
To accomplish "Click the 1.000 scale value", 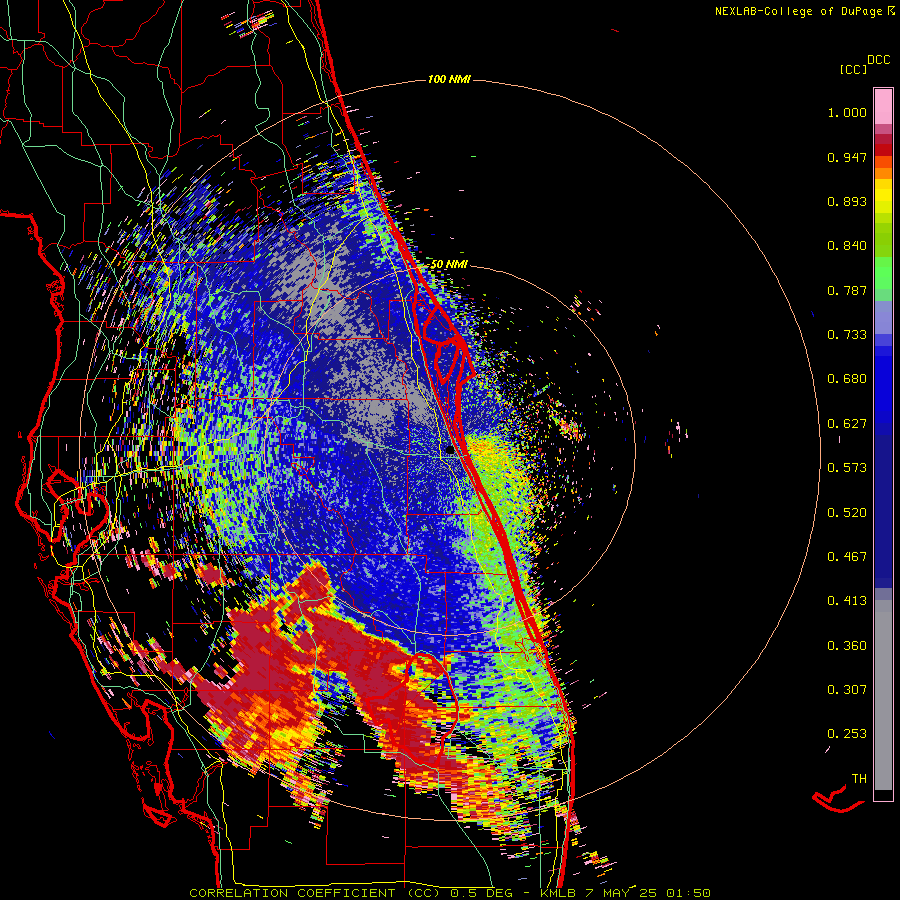I will coord(847,112).
